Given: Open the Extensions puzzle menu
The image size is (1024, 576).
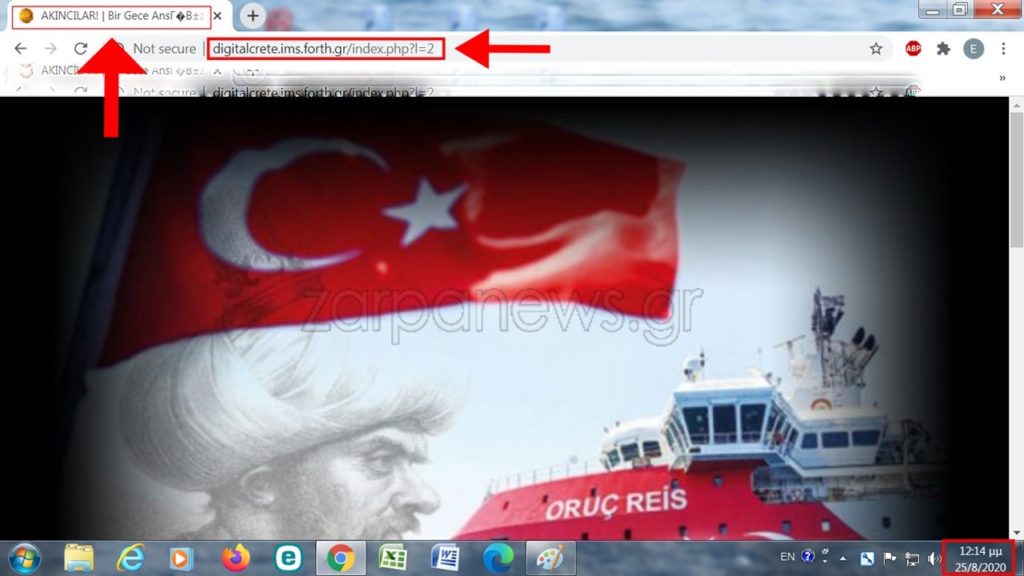Looking at the screenshot, I should [x=943, y=48].
